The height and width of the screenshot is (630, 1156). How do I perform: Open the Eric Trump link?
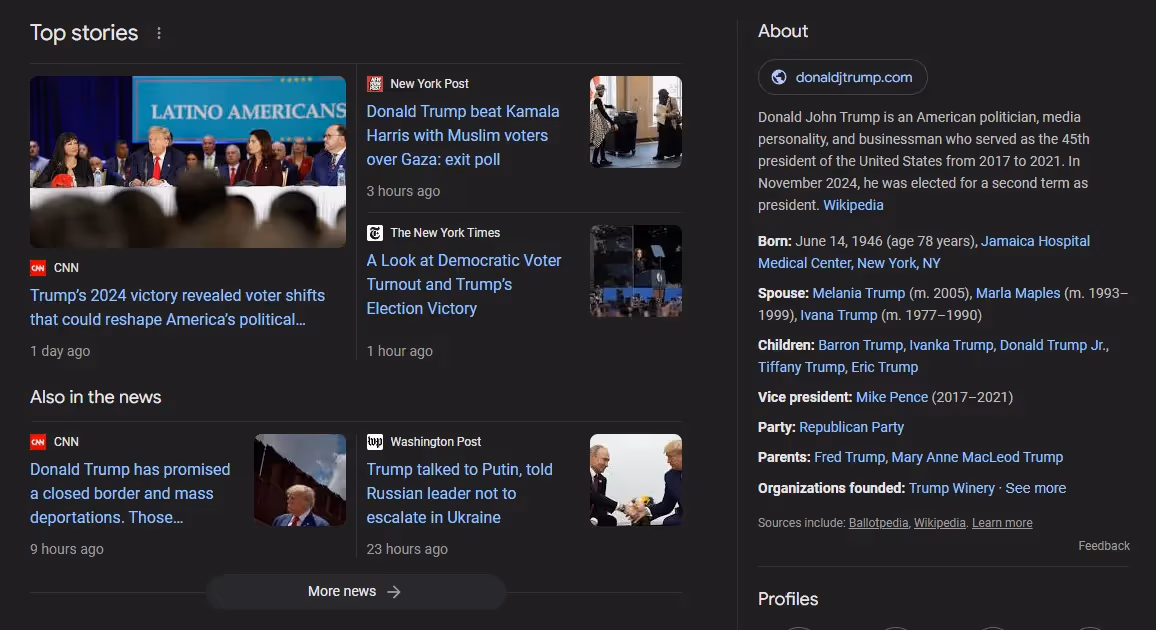coord(885,368)
